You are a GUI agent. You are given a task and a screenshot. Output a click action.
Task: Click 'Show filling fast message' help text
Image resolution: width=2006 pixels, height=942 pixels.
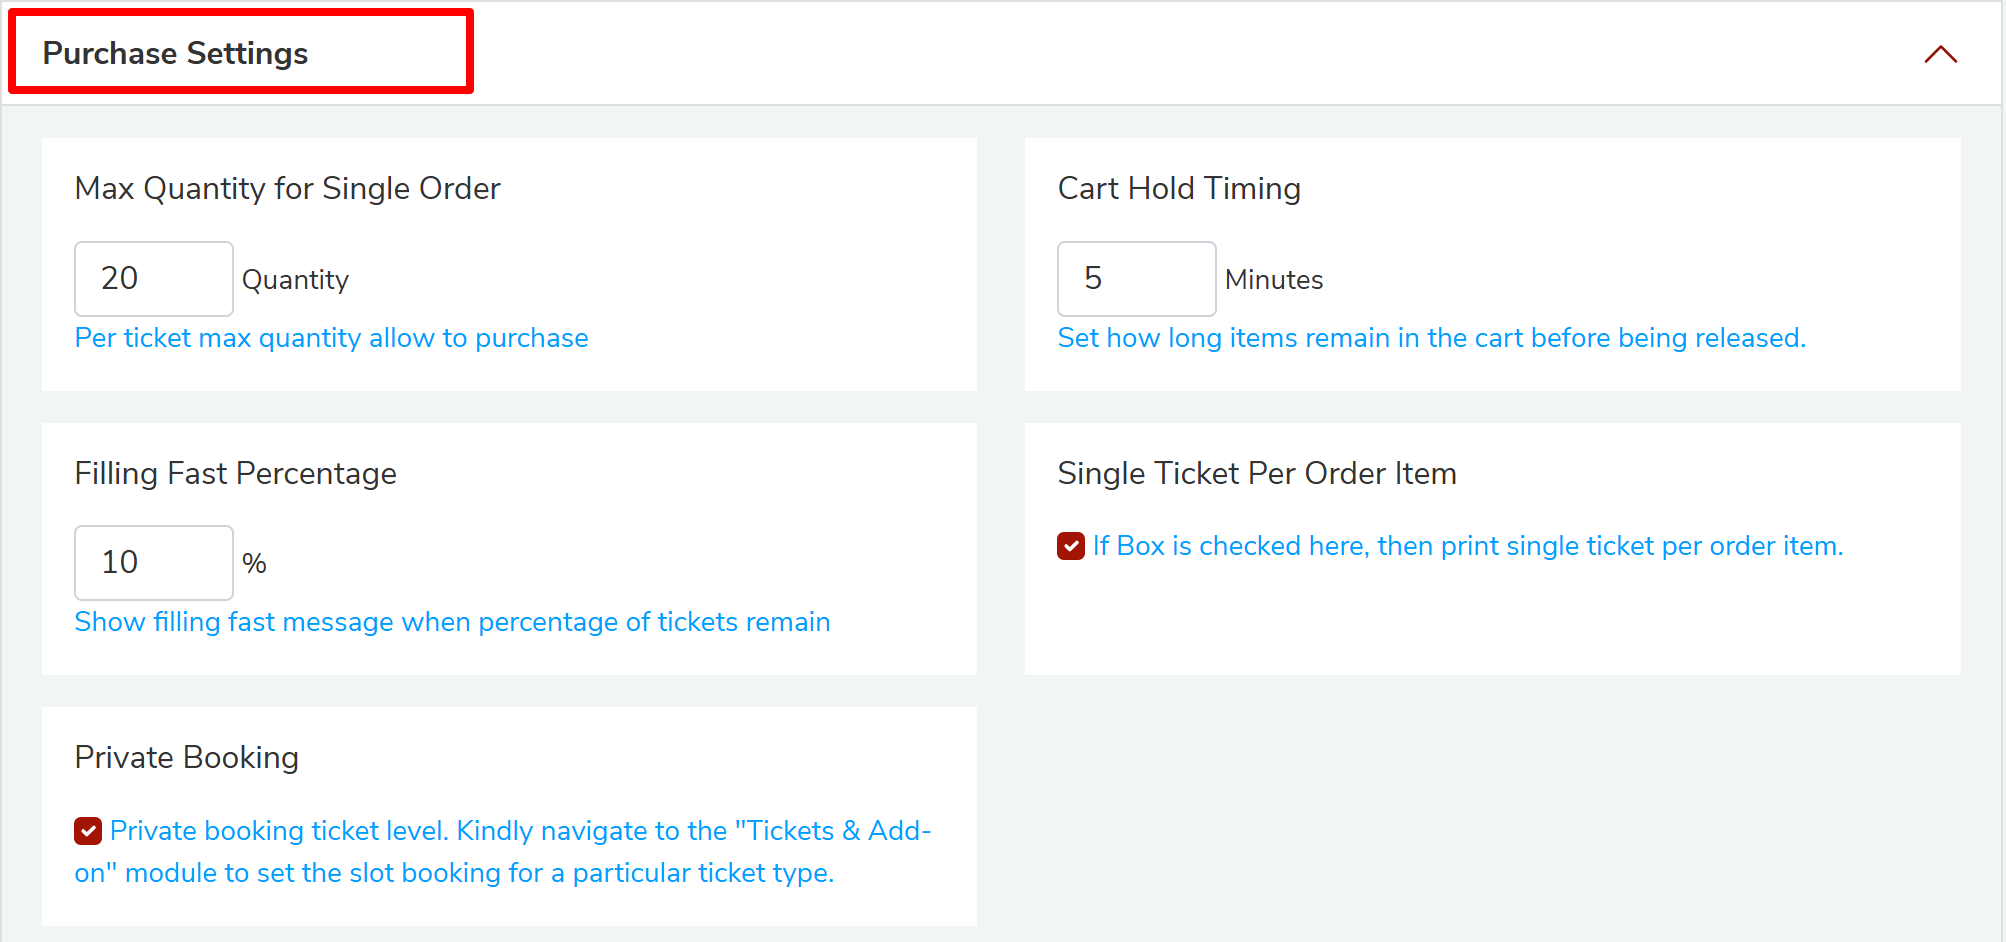point(452,622)
